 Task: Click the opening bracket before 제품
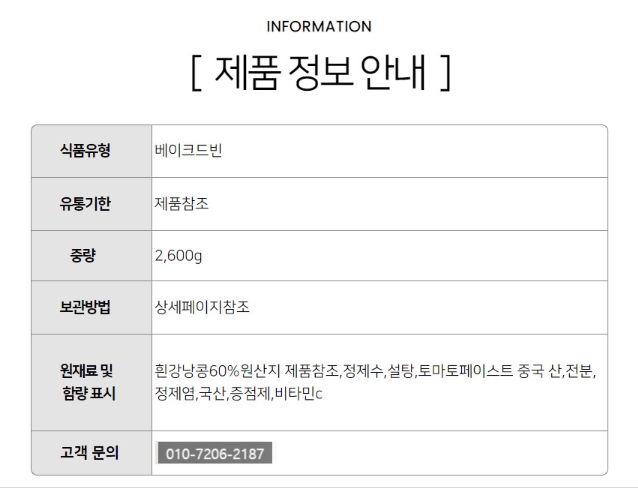pos(196,73)
